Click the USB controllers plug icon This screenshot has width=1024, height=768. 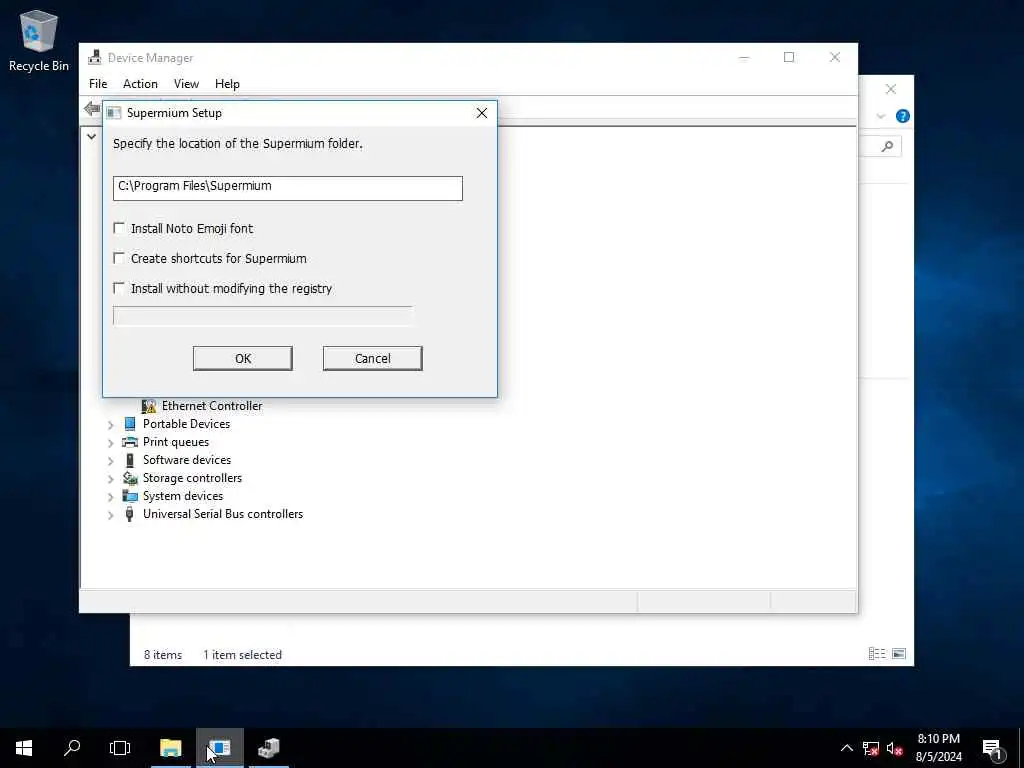point(130,514)
